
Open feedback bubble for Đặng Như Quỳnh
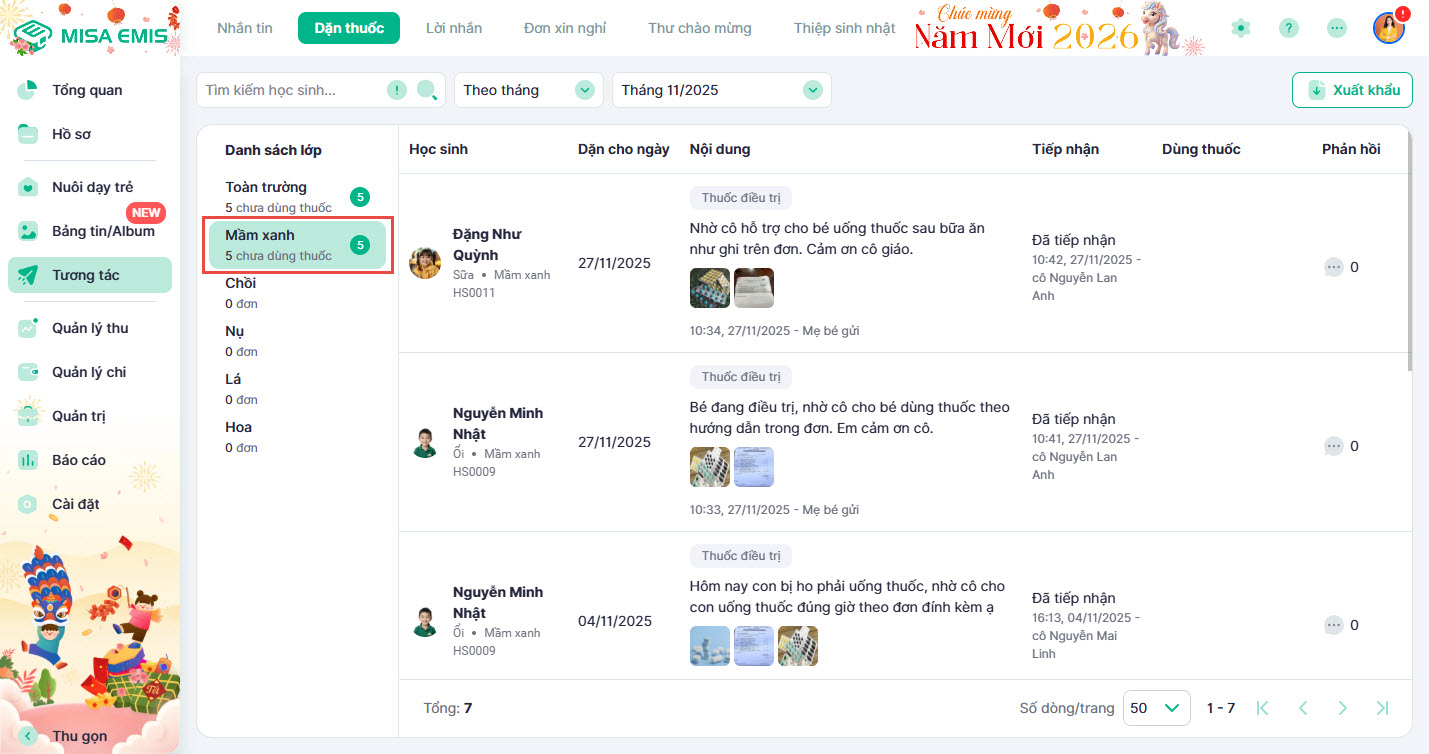(1333, 267)
